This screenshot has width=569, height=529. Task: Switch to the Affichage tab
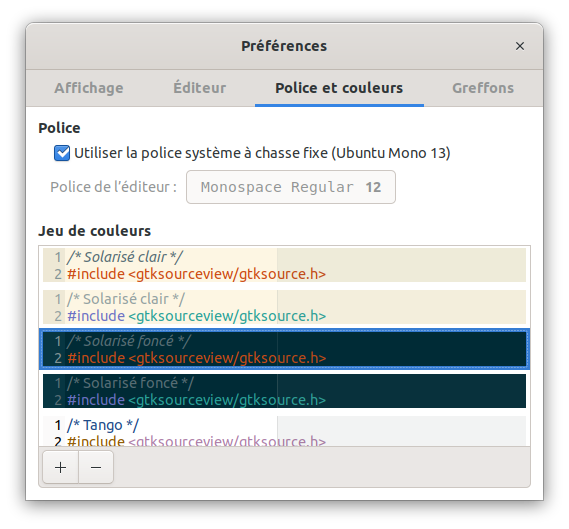point(89,88)
